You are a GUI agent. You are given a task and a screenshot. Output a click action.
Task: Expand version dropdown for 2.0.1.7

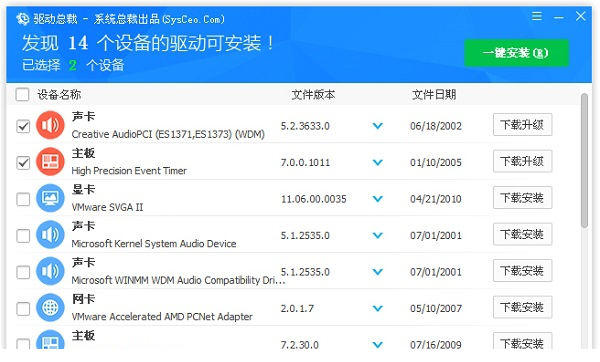(378, 308)
